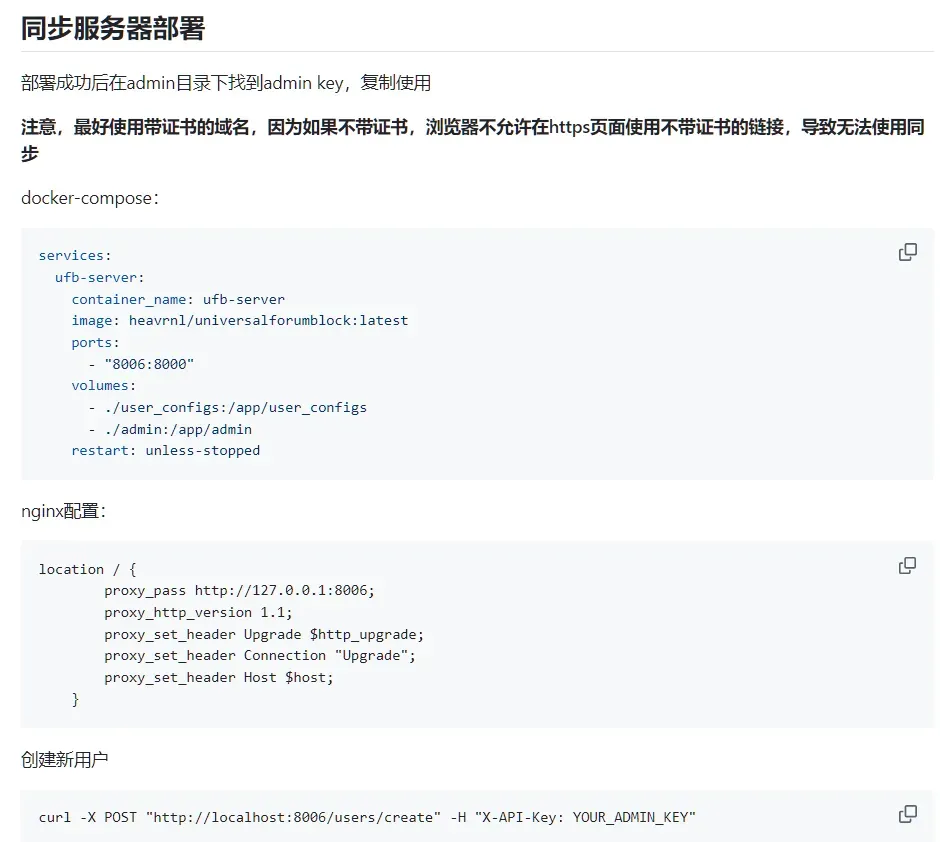Click the proxy_set_header Host $host; line
Image resolution: width=940 pixels, height=842 pixels.
point(219,677)
